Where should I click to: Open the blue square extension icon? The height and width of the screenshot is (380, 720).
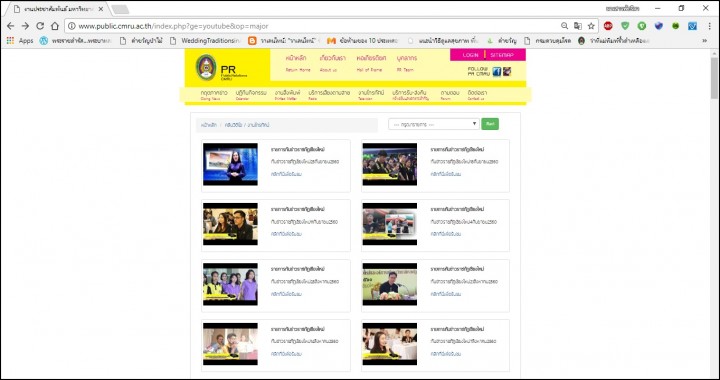(692, 26)
